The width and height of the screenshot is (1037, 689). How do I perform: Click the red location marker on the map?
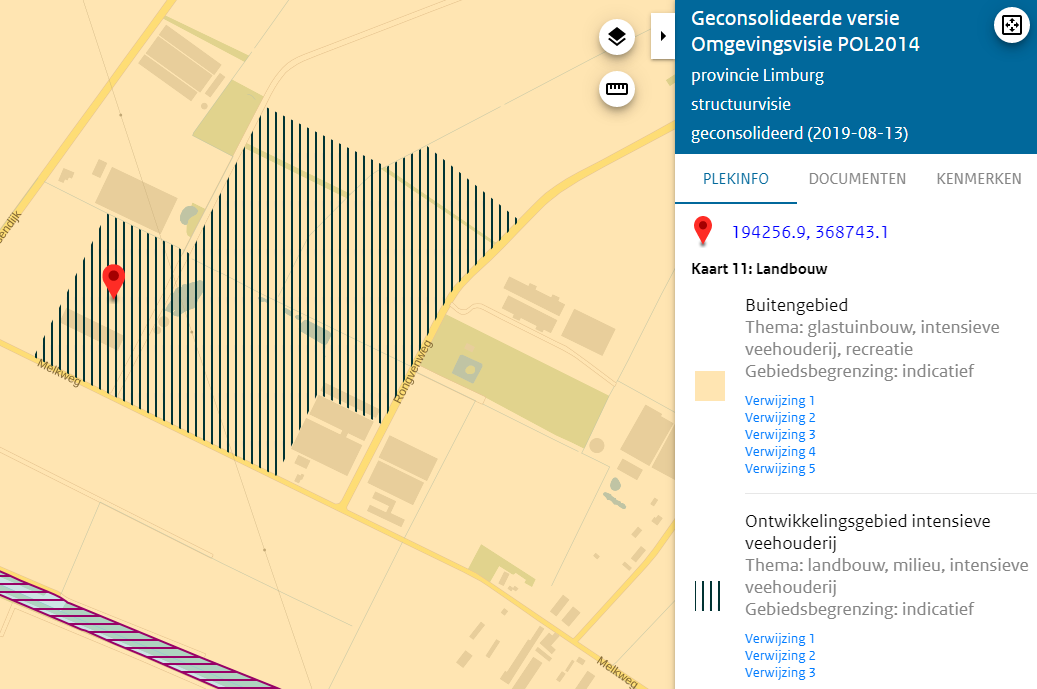(x=113, y=282)
